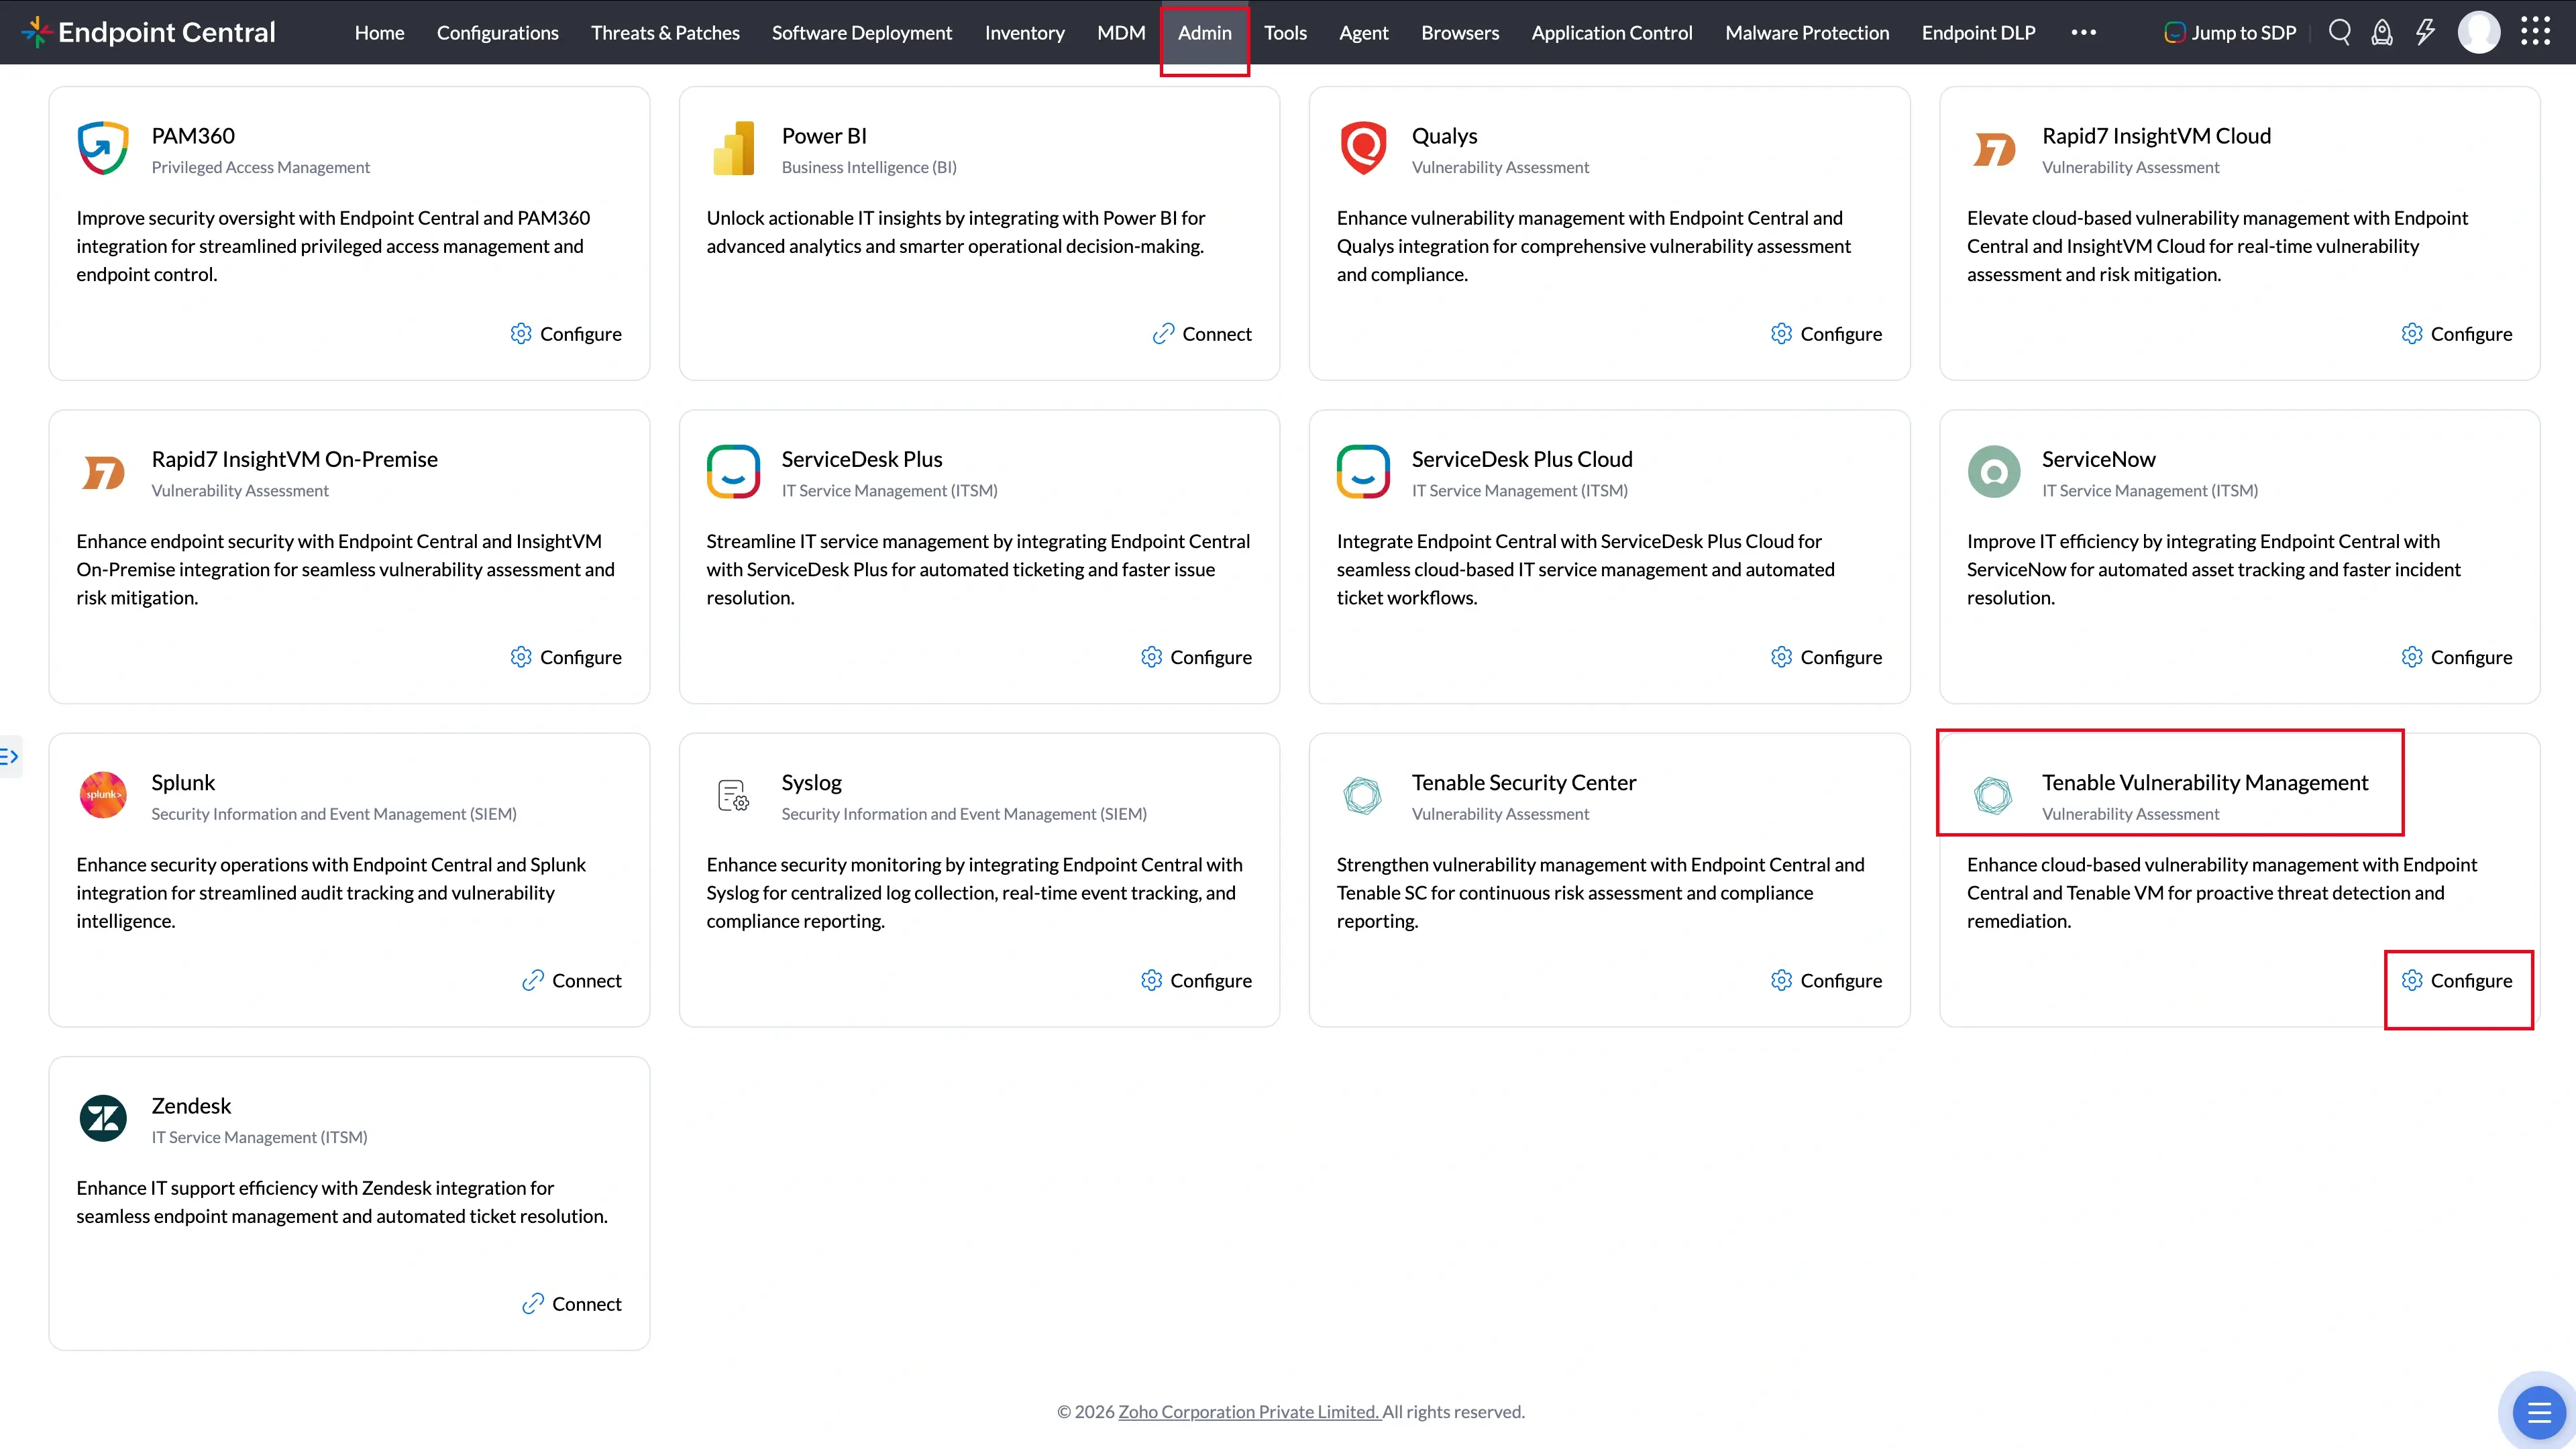2576x1449 pixels.
Task: Configure ServiceDesk Plus integration
Action: 1196,657
